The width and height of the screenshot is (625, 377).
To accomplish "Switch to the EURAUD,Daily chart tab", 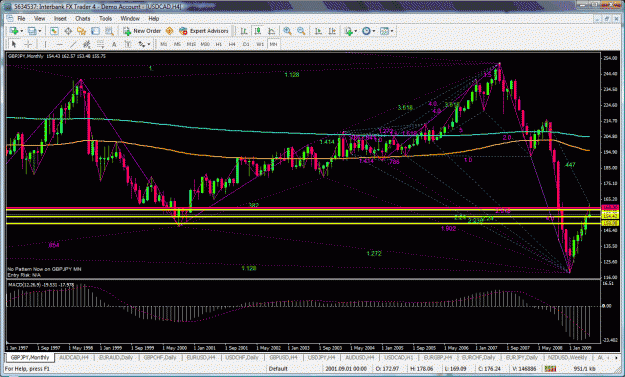I will click(x=116, y=357).
